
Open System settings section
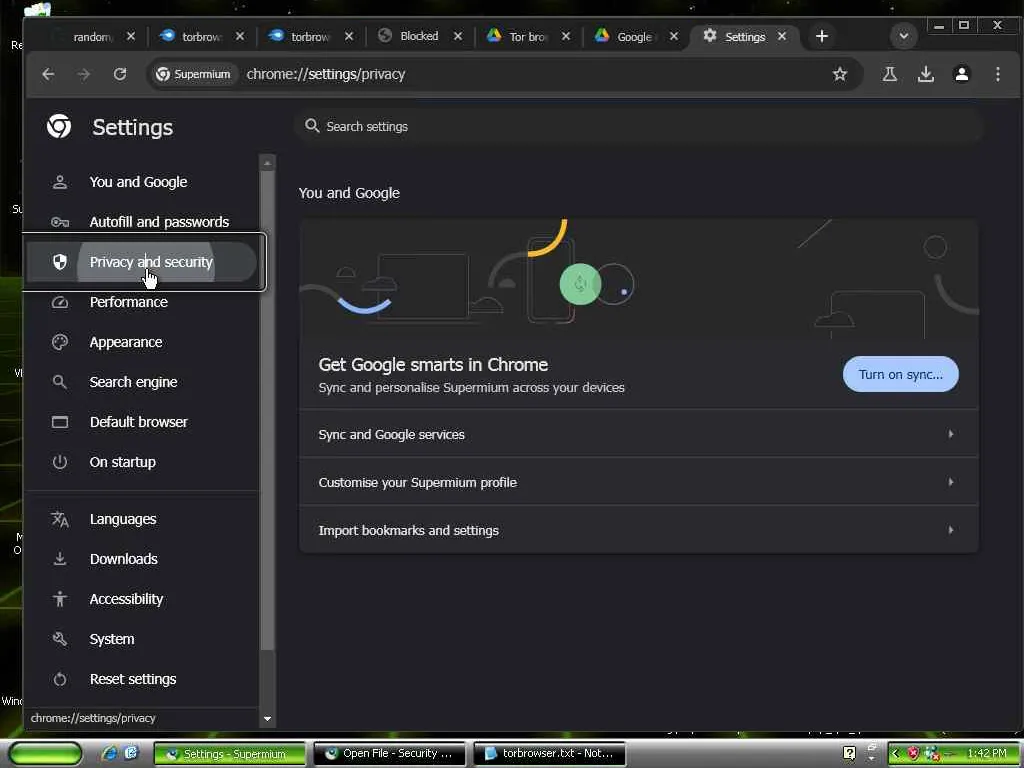tap(112, 639)
